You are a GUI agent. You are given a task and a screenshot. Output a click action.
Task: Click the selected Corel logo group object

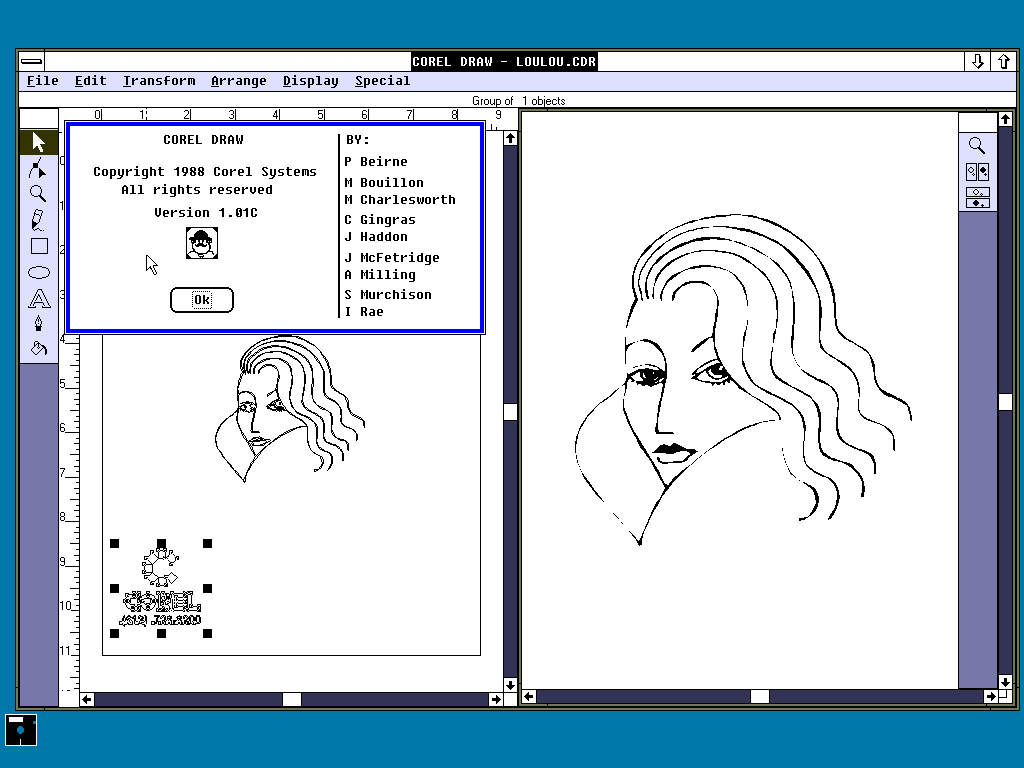pyautogui.click(x=161, y=588)
